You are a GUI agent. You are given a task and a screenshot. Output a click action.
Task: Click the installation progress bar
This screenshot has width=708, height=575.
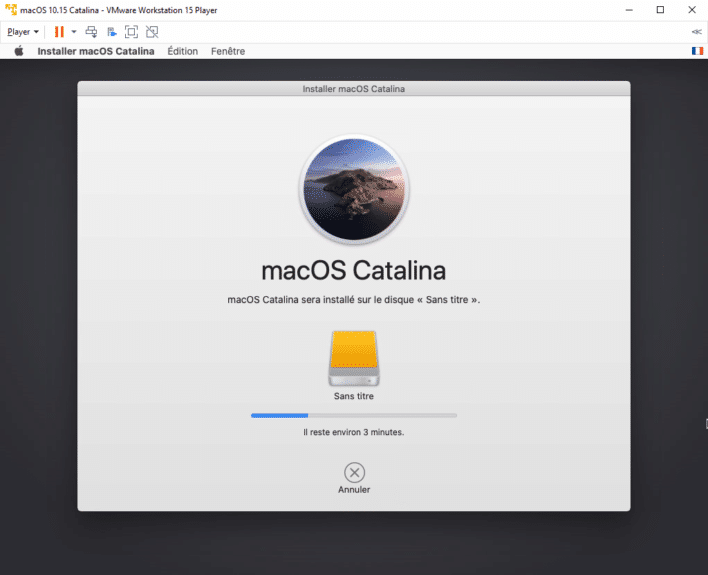coord(354,416)
